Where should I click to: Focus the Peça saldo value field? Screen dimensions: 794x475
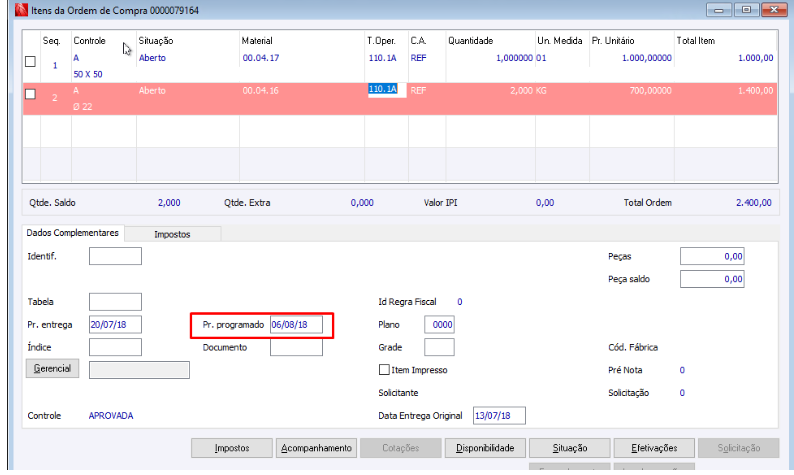pos(712,279)
